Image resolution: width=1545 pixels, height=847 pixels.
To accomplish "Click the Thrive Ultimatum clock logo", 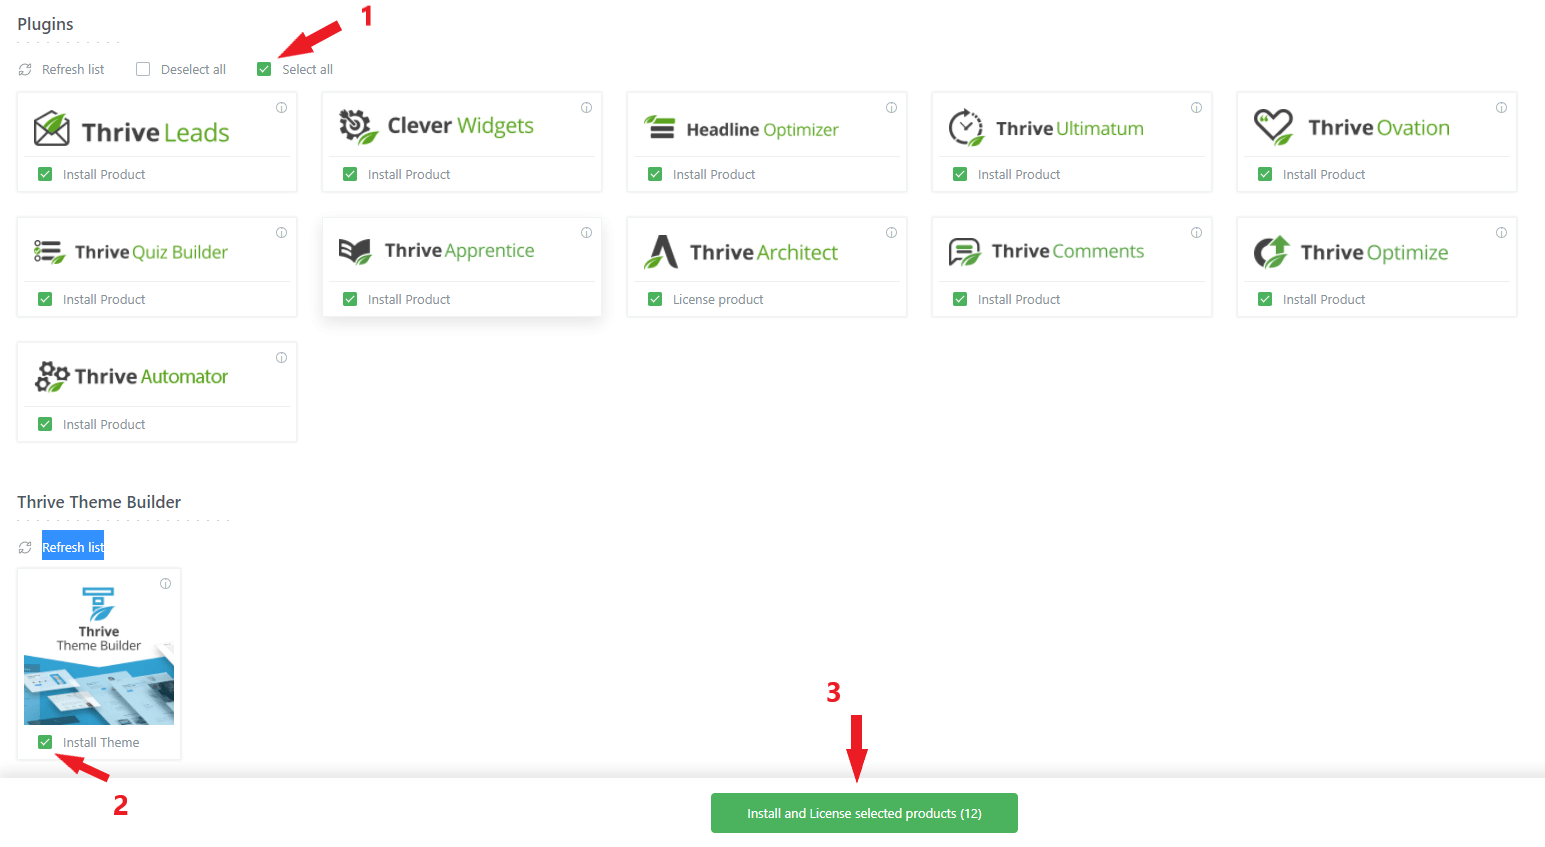I will pyautogui.click(x=966, y=128).
